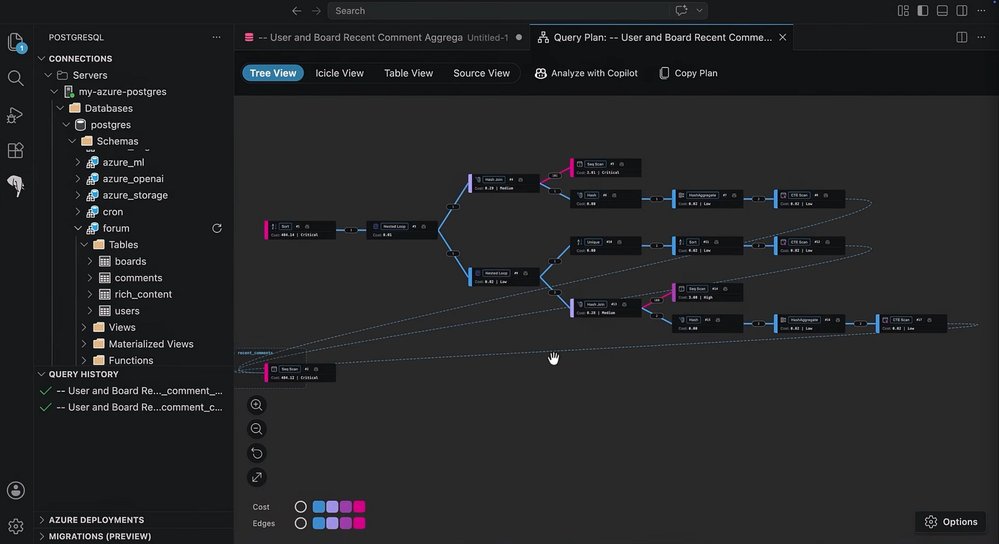Viewport: 999px width, 544px height.
Task: Zoom in on the query plan
Action: pos(257,405)
